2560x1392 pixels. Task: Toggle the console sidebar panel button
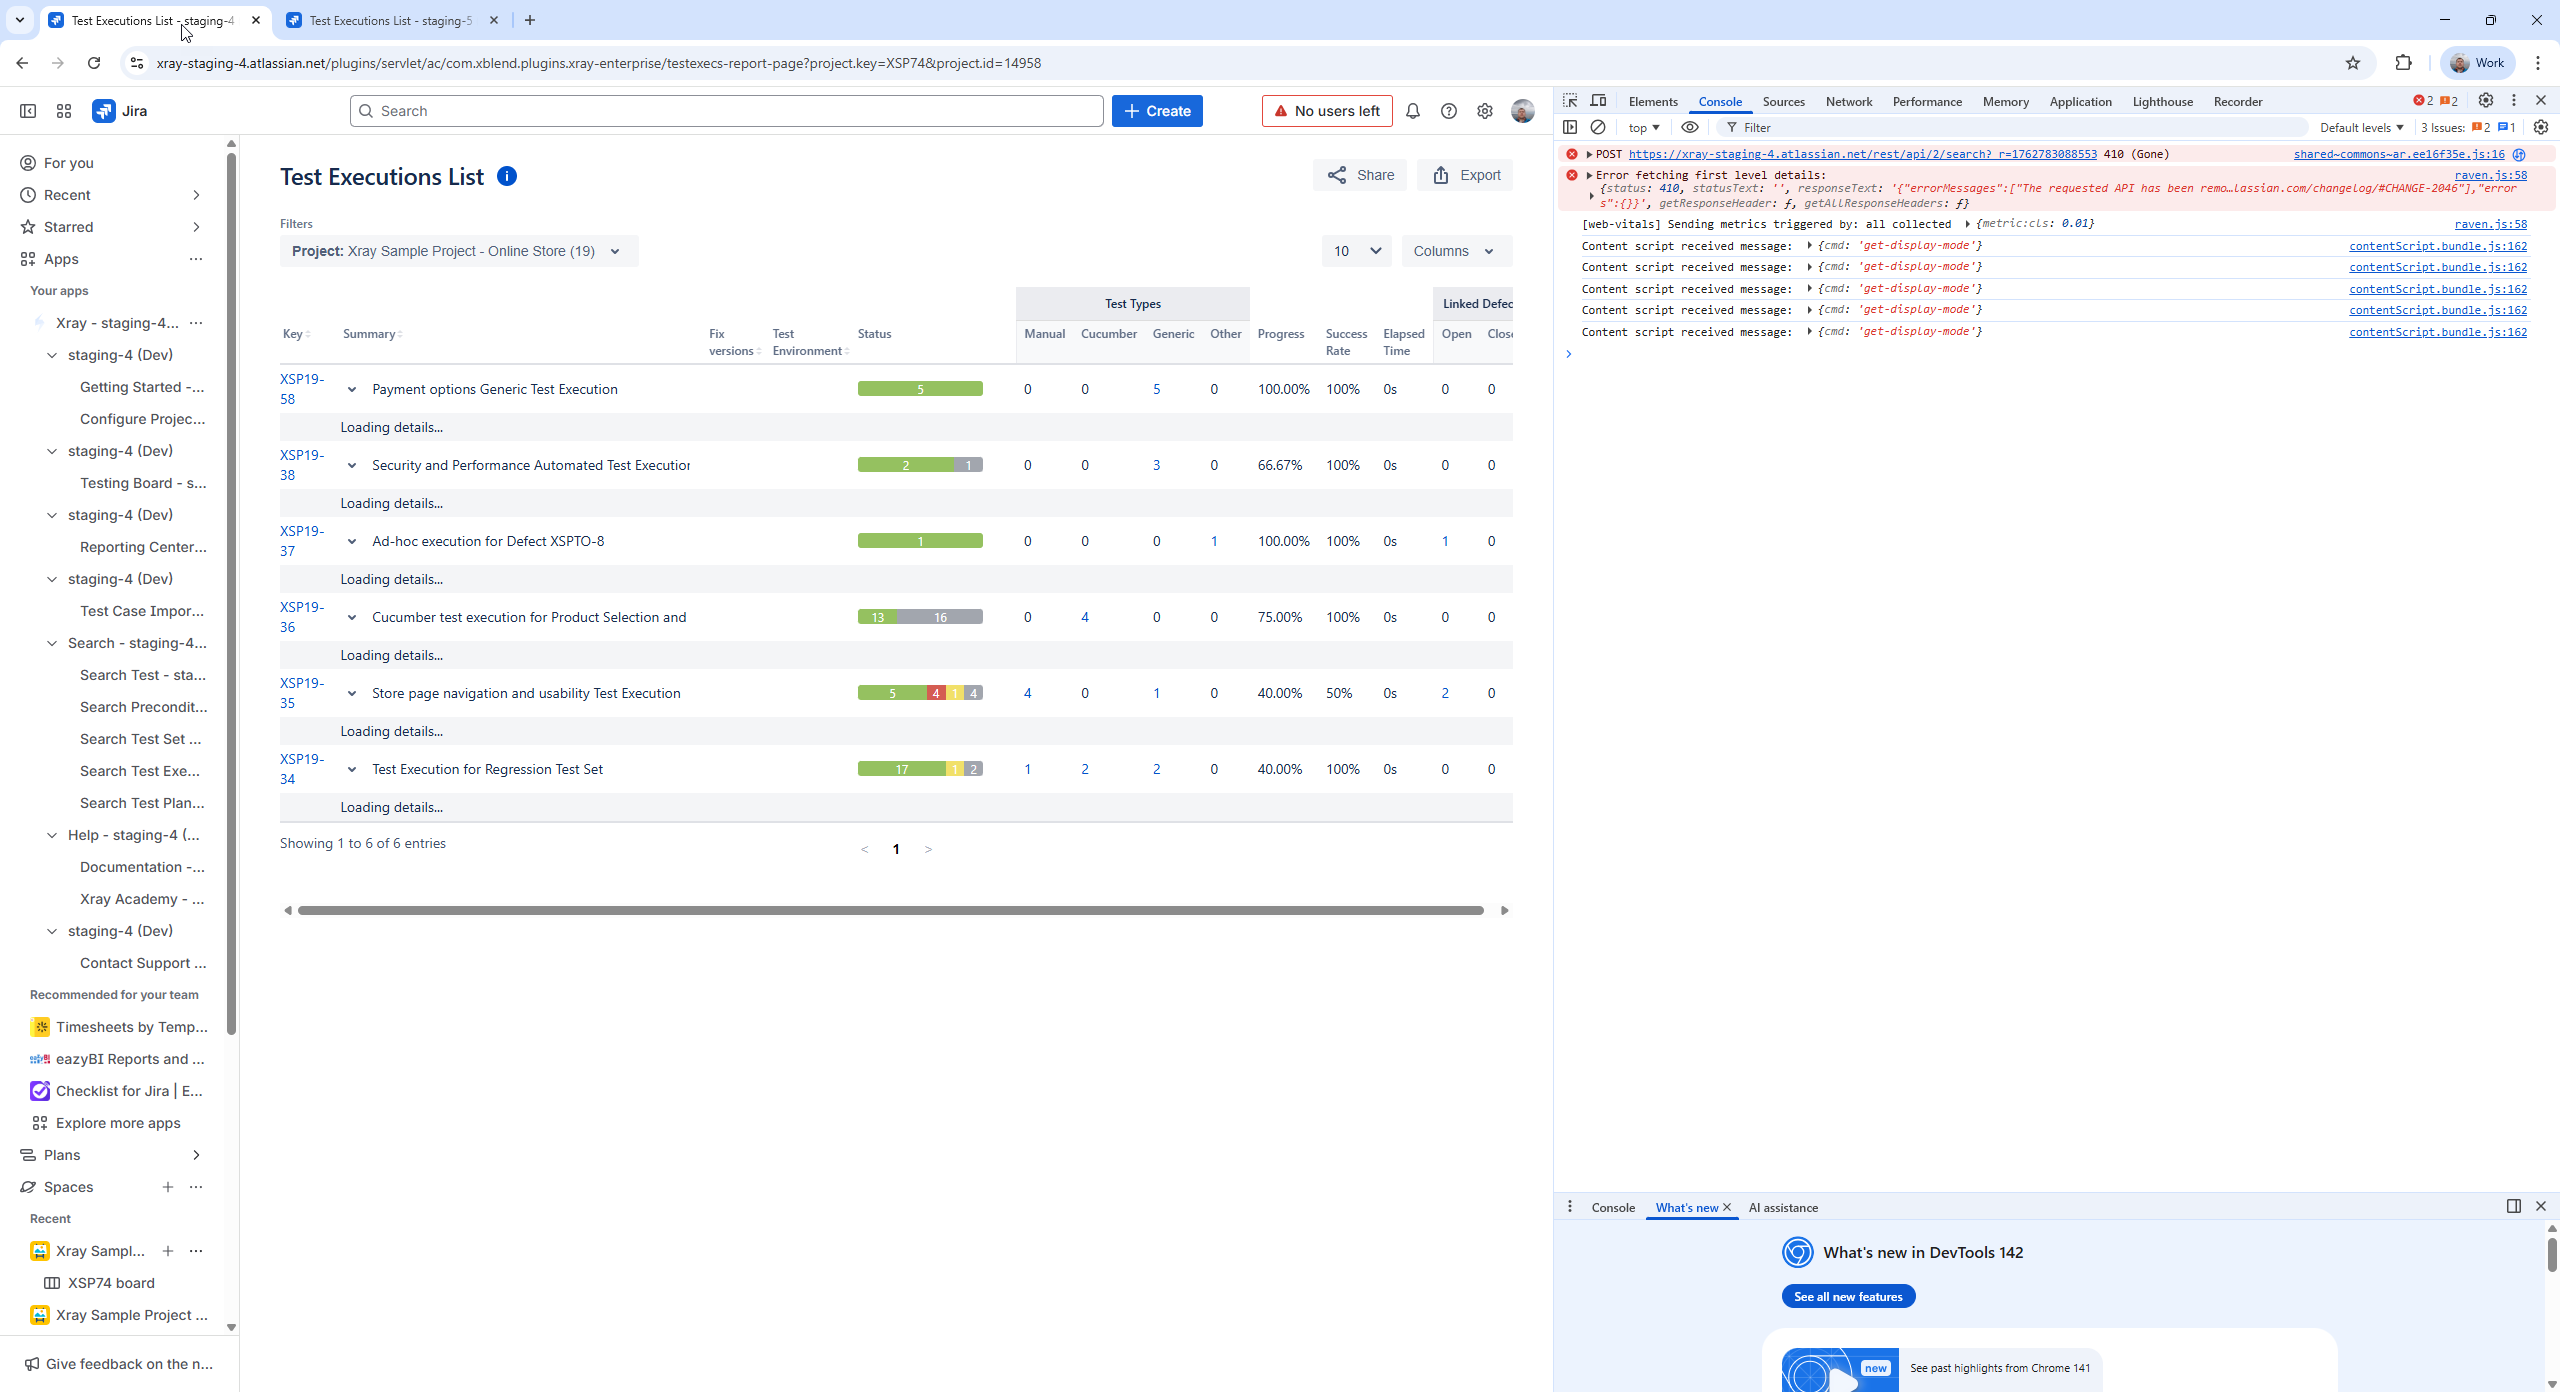click(1570, 127)
